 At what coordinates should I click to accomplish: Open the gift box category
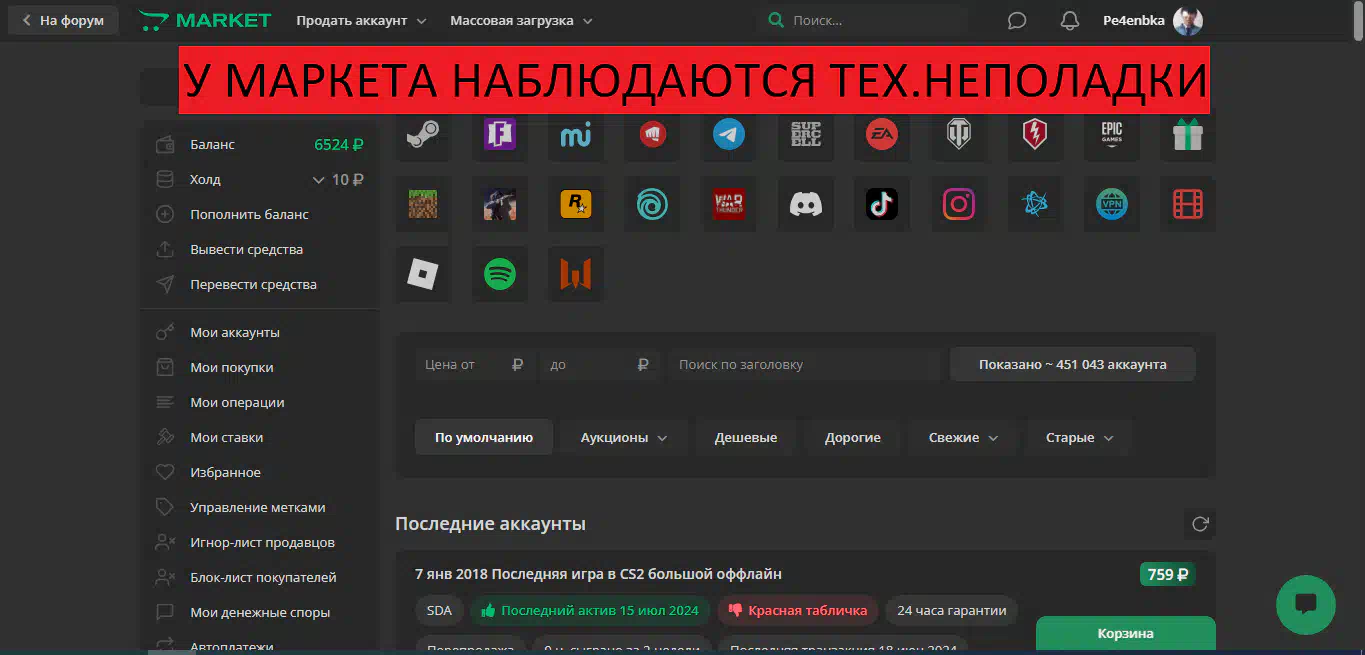click(1188, 134)
